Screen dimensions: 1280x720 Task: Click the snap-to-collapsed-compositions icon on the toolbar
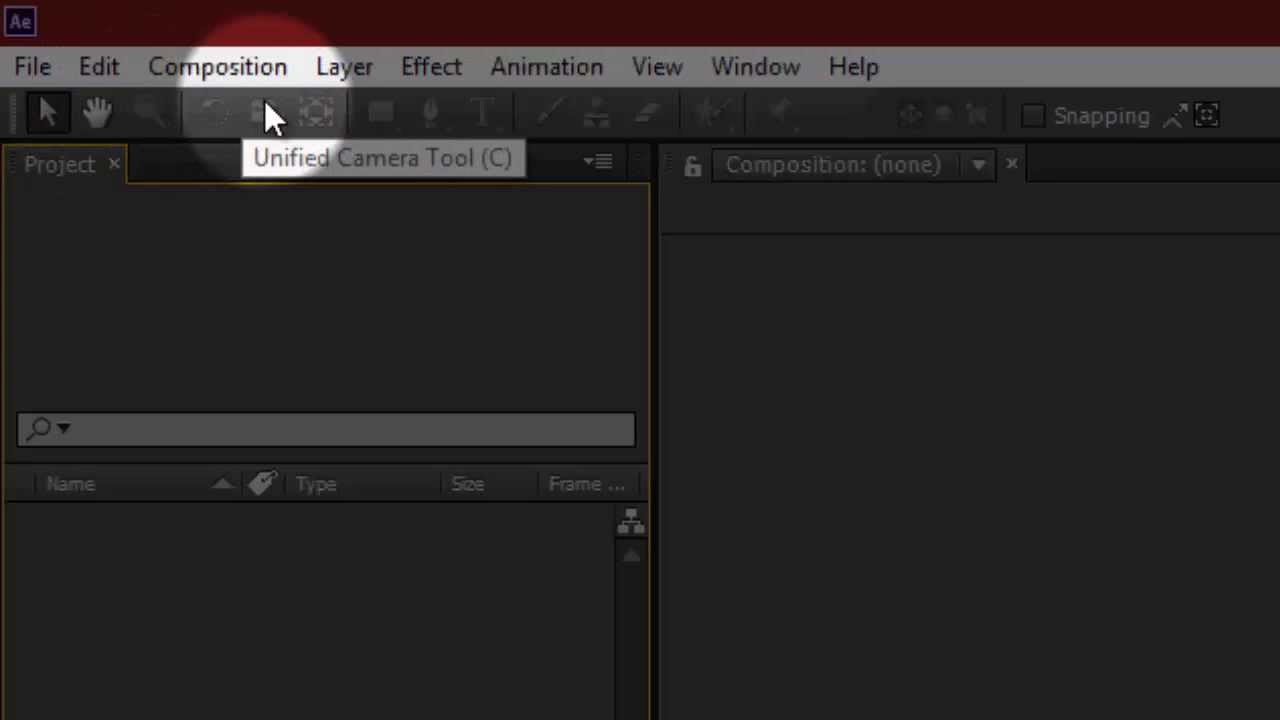[x=1207, y=115]
